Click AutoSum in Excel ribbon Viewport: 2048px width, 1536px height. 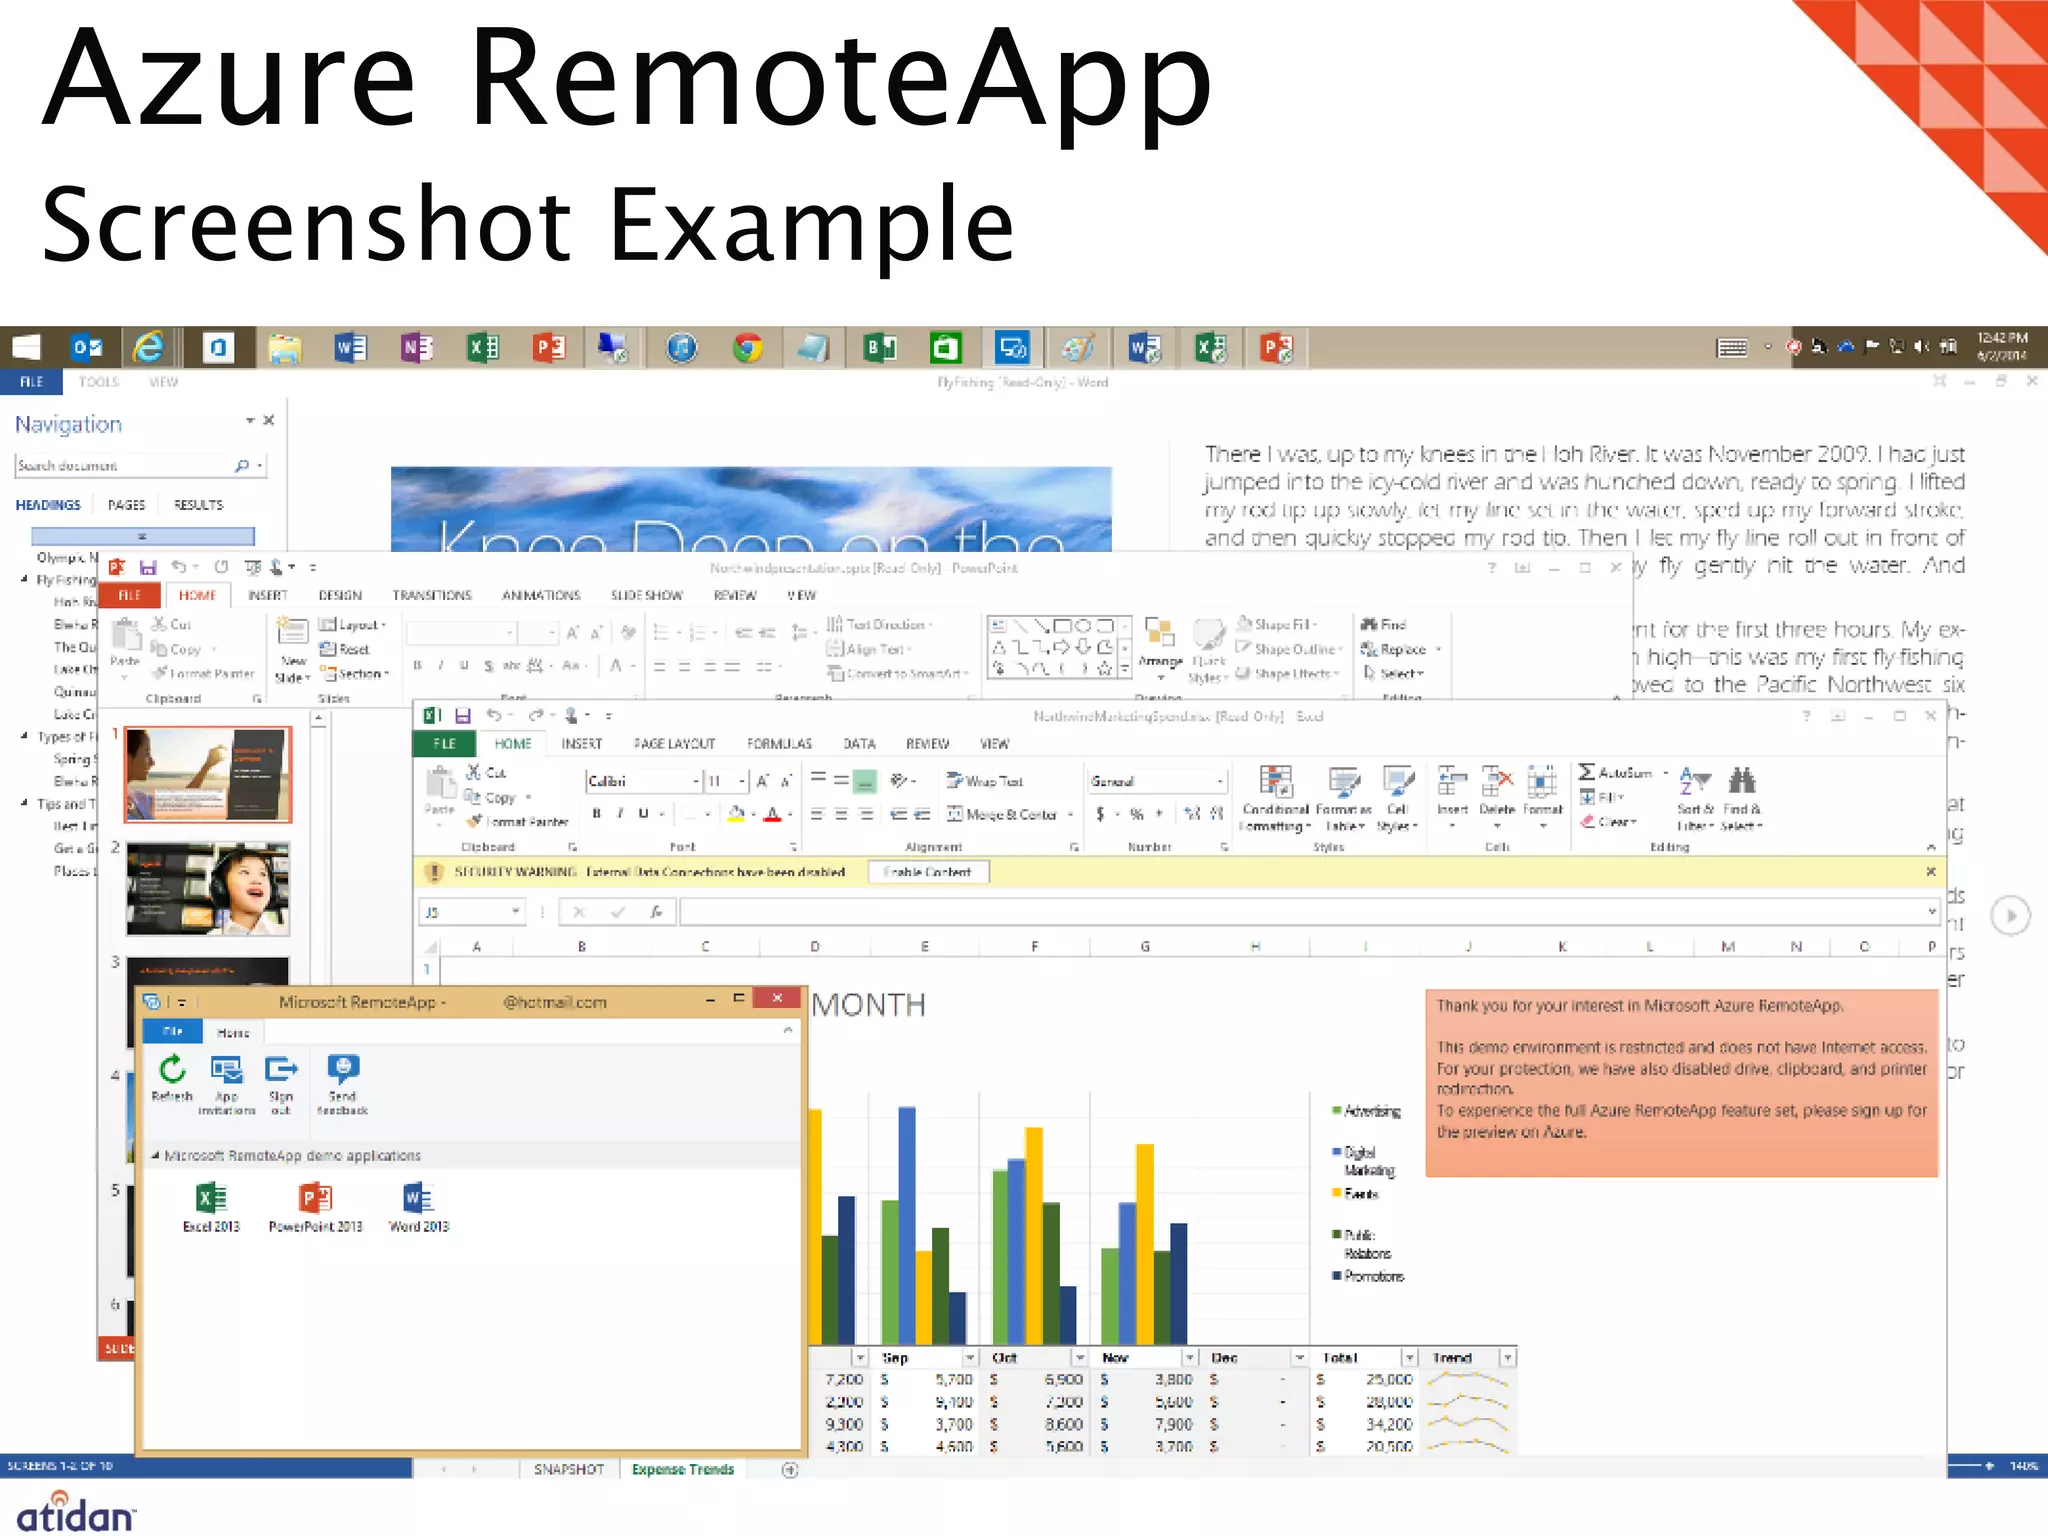pos(1624,772)
